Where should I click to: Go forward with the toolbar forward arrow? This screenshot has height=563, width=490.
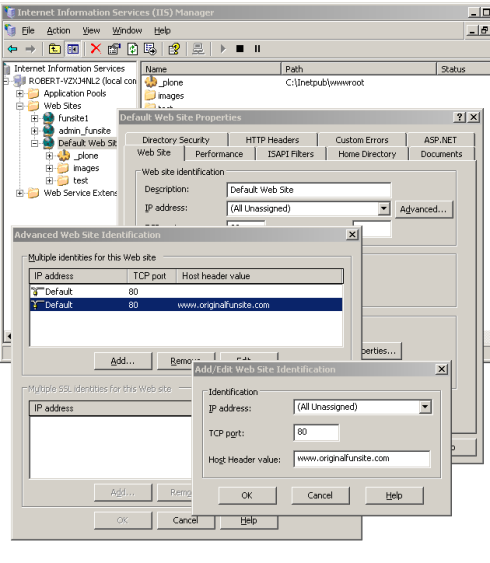pyautogui.click(x=31, y=49)
